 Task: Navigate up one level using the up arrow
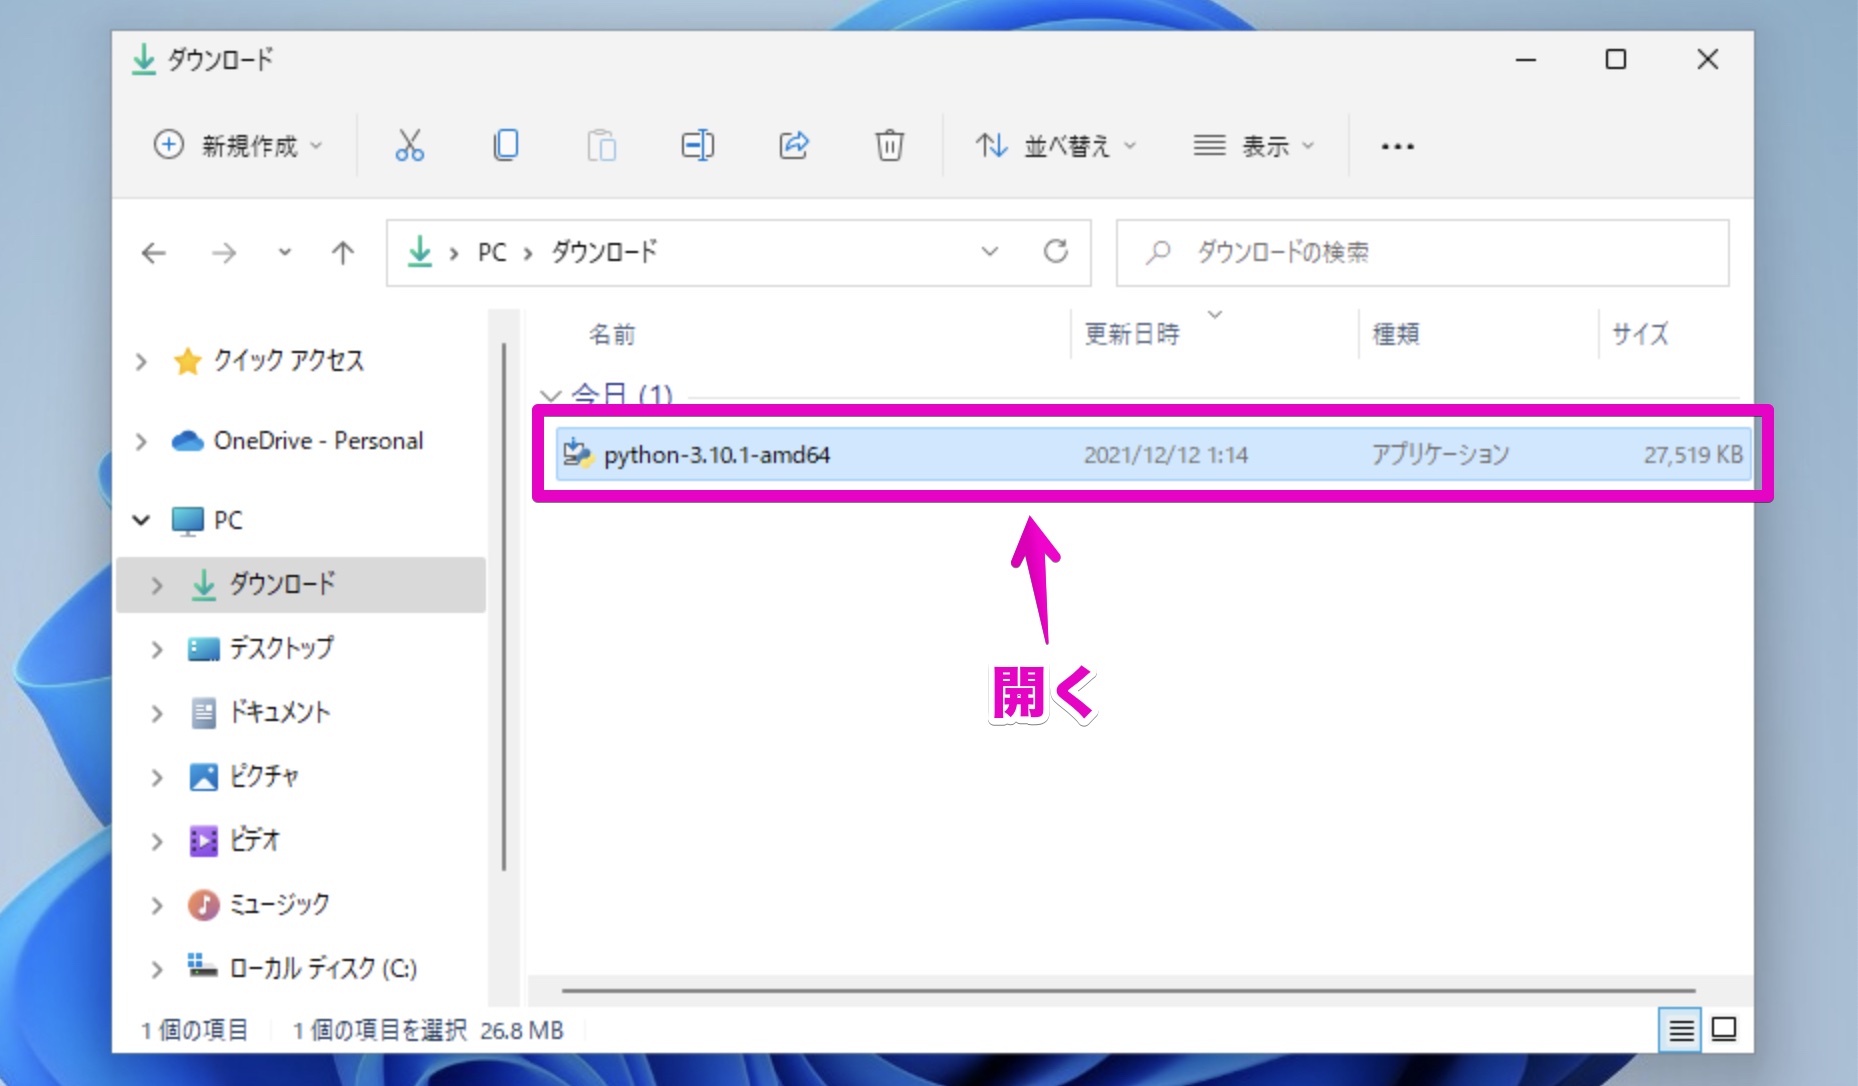coord(341,252)
